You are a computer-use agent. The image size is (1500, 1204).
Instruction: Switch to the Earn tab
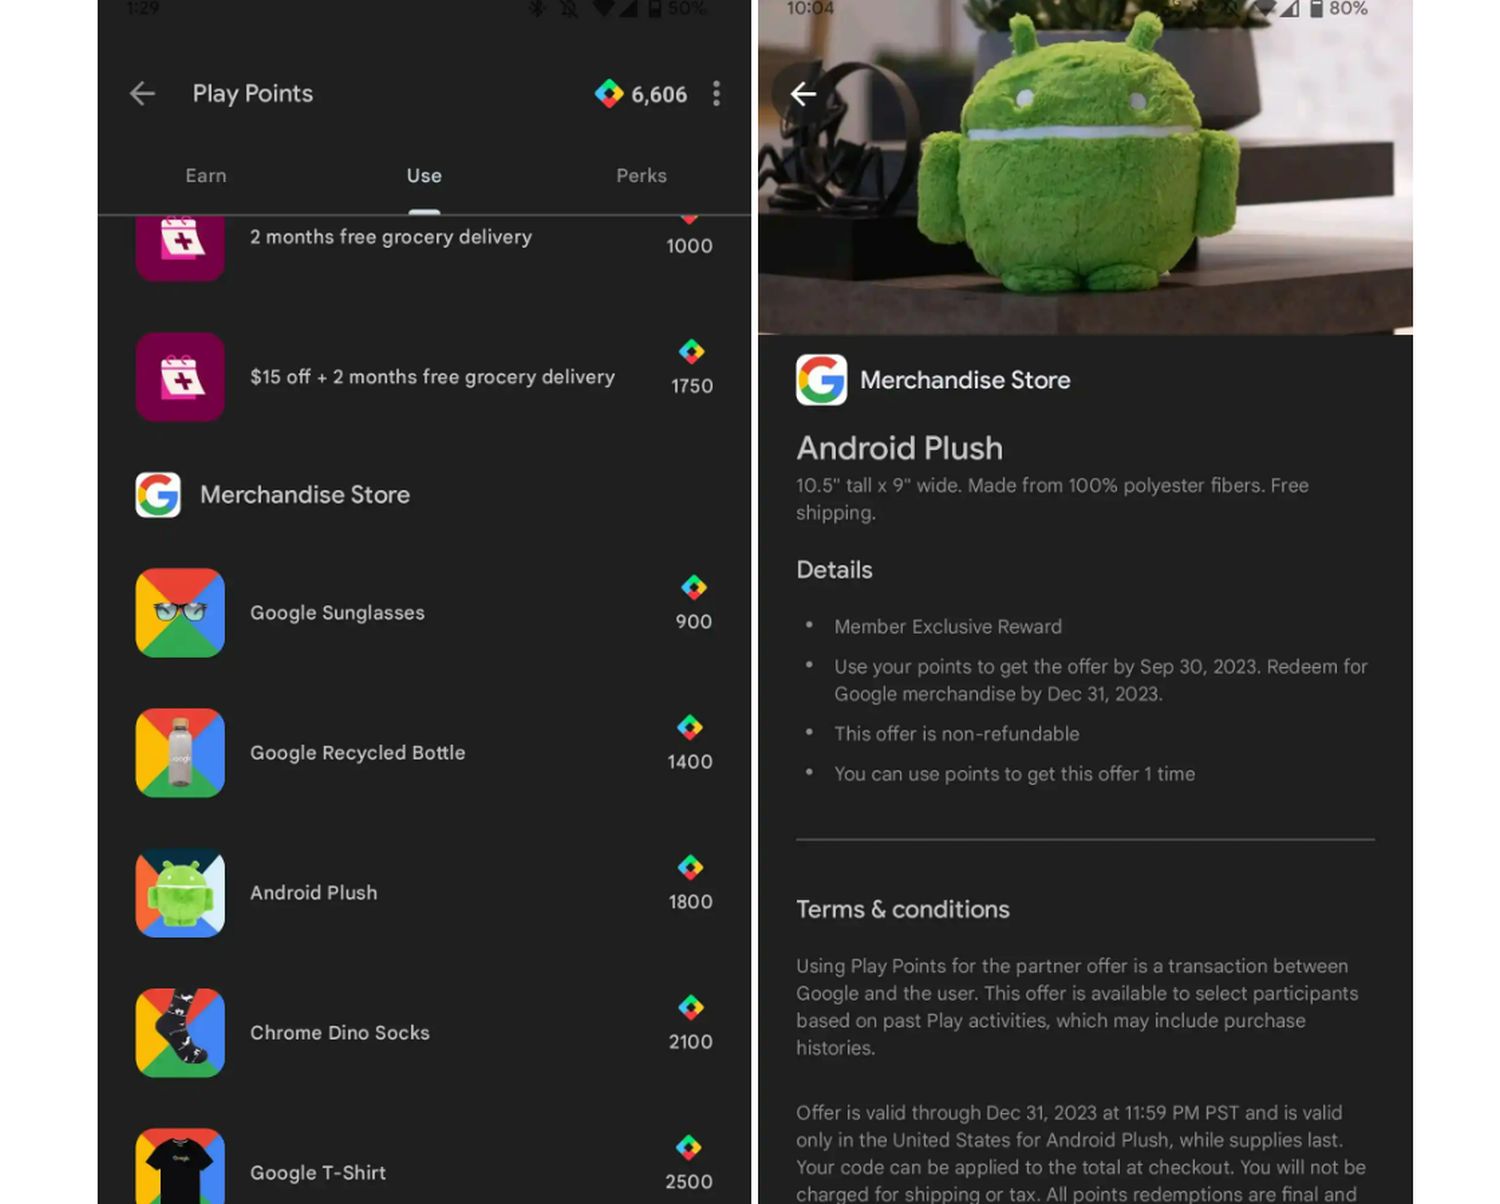point(206,176)
